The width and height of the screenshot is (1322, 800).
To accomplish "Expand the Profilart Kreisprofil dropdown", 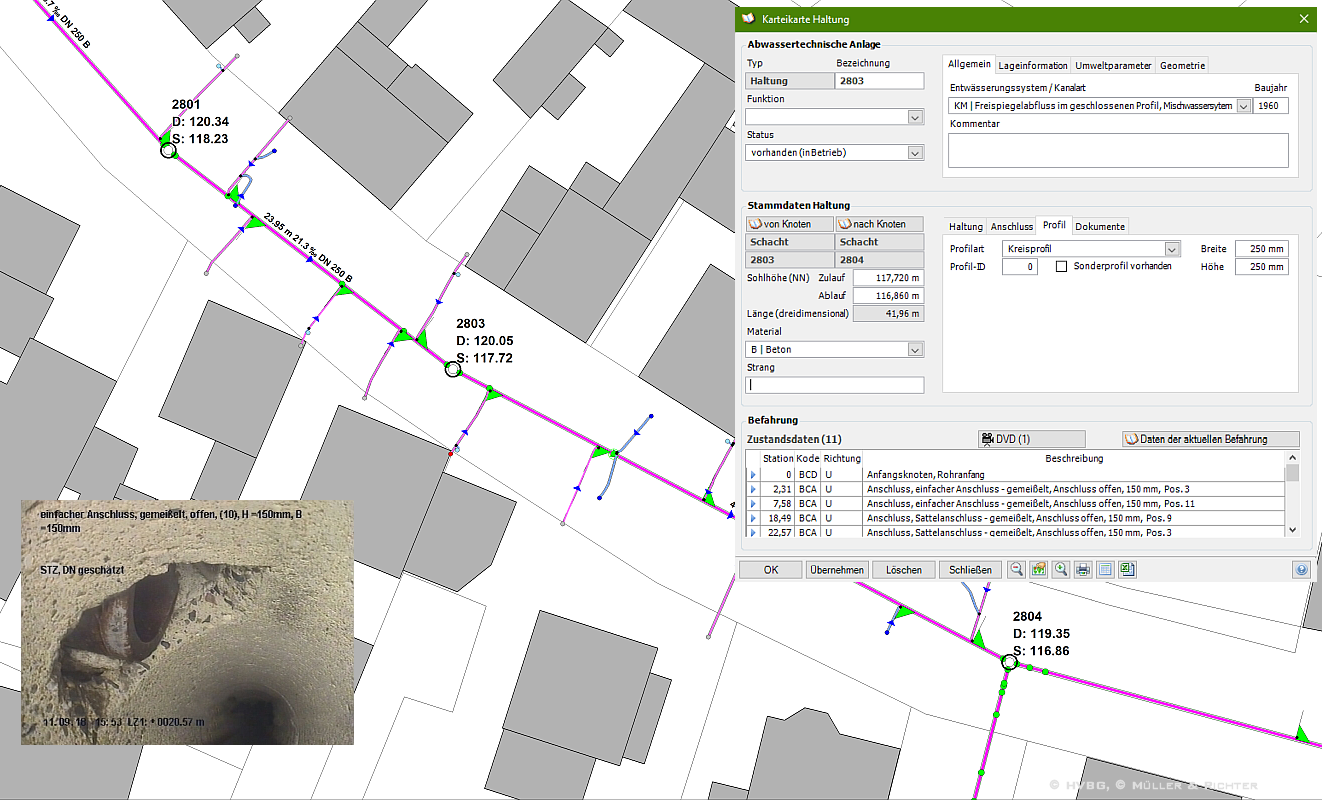I will point(1172,249).
